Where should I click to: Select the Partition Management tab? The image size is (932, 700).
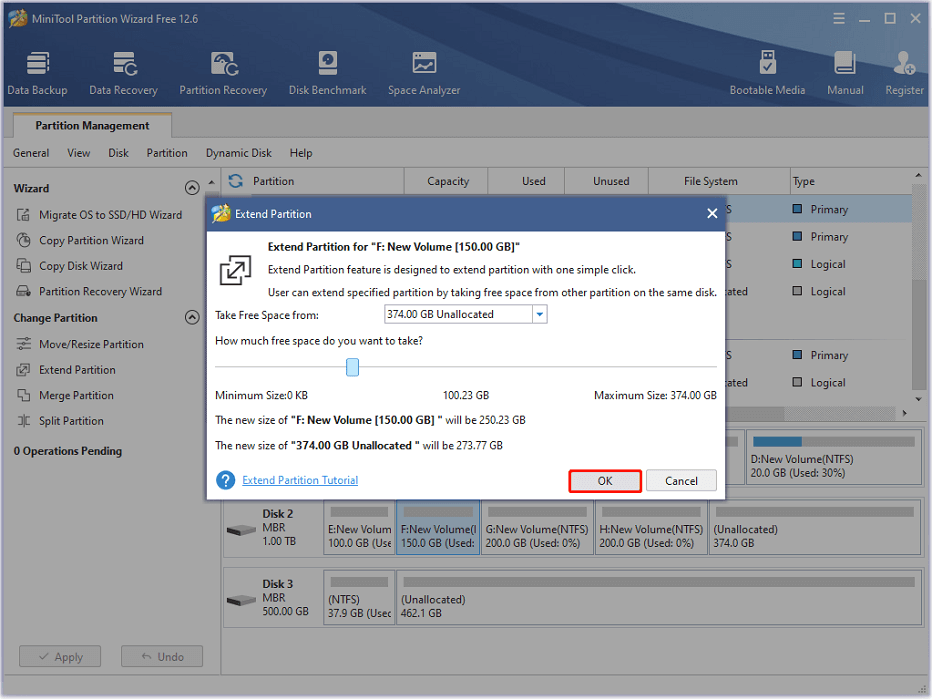click(92, 125)
